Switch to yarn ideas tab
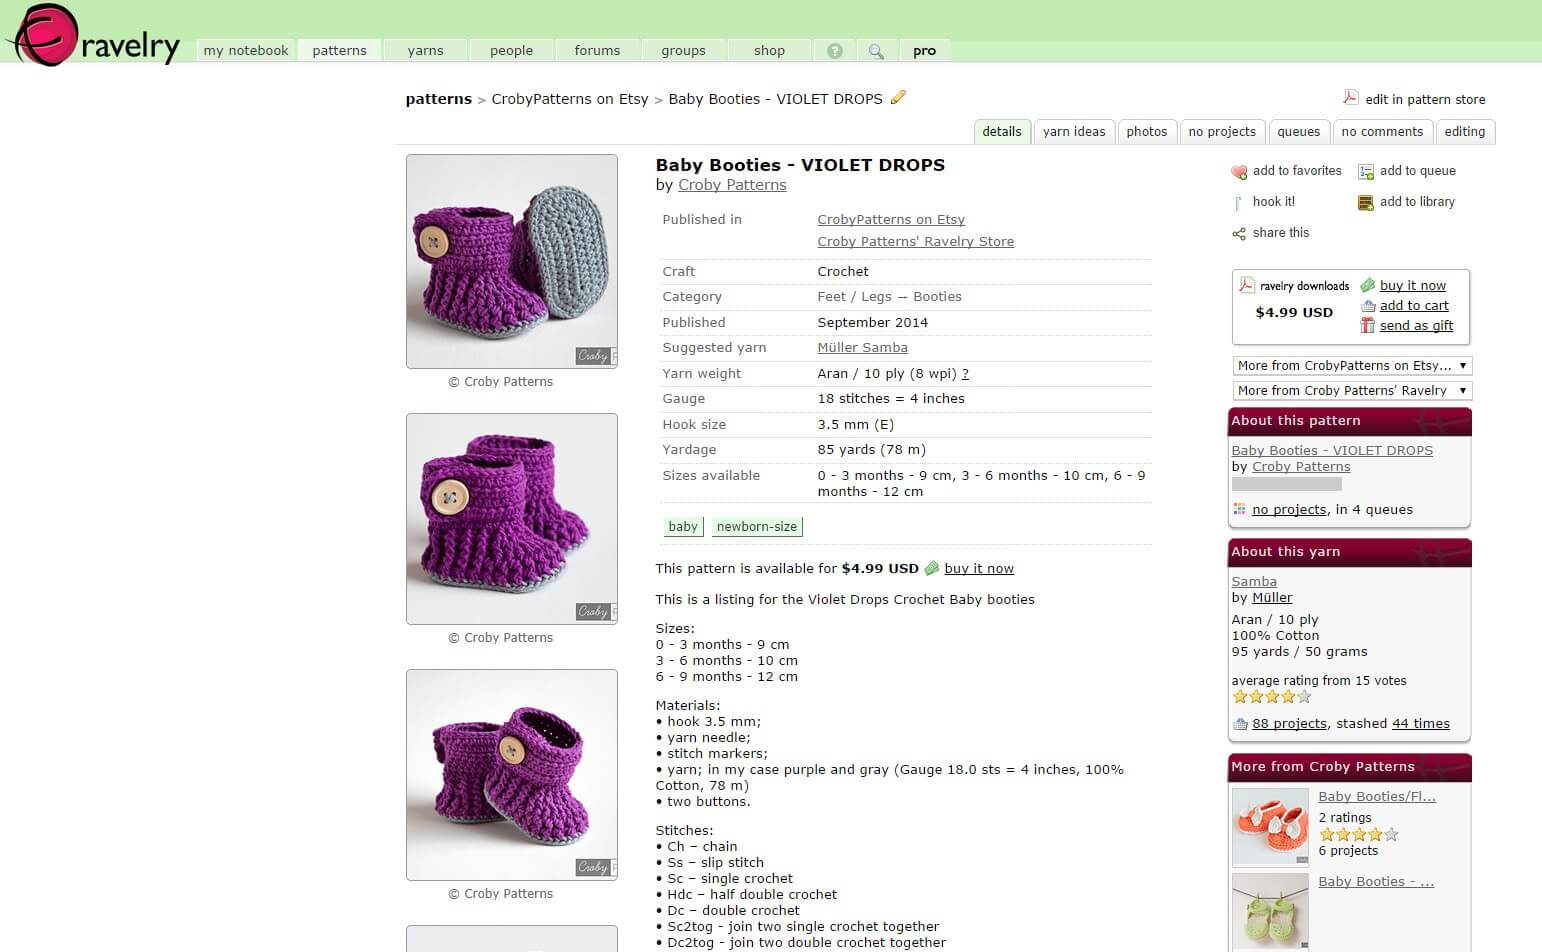The image size is (1542, 952). pyautogui.click(x=1074, y=132)
